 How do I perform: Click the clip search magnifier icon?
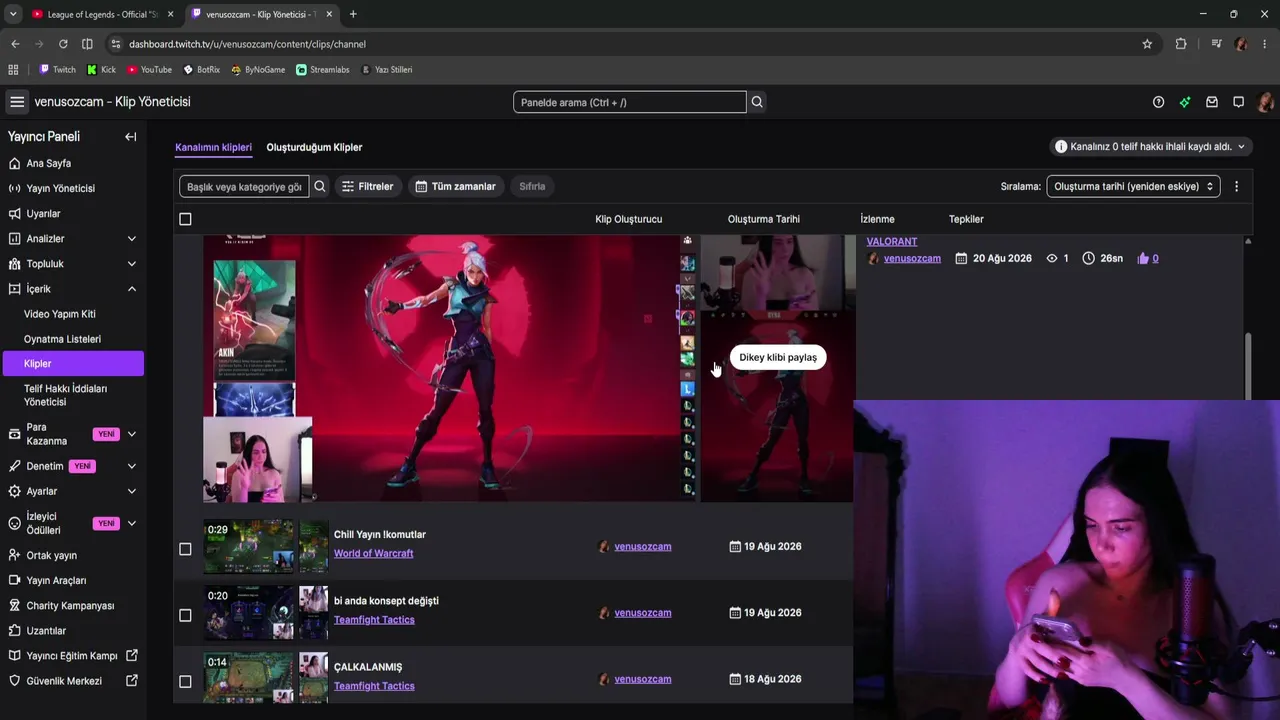click(320, 186)
